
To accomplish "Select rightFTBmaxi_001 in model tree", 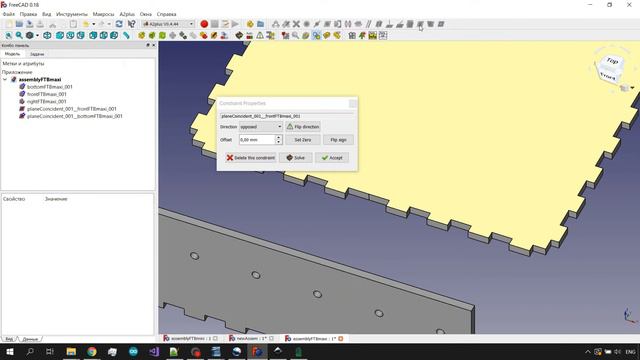I will point(47,102).
